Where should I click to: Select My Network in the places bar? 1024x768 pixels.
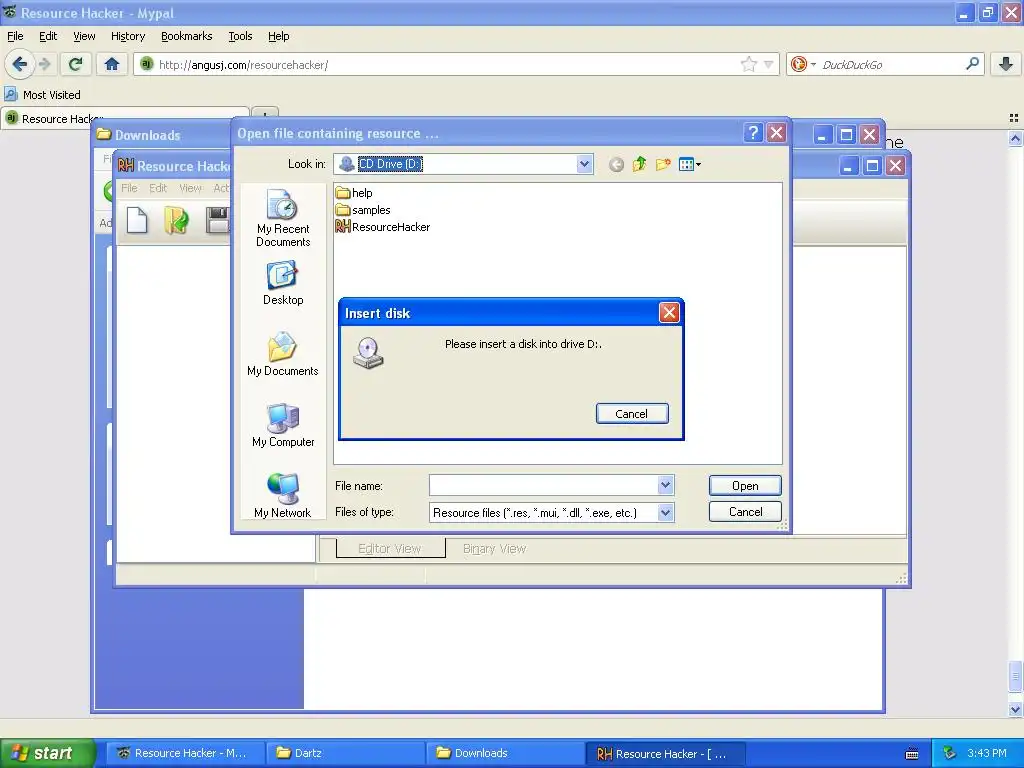pos(283,496)
